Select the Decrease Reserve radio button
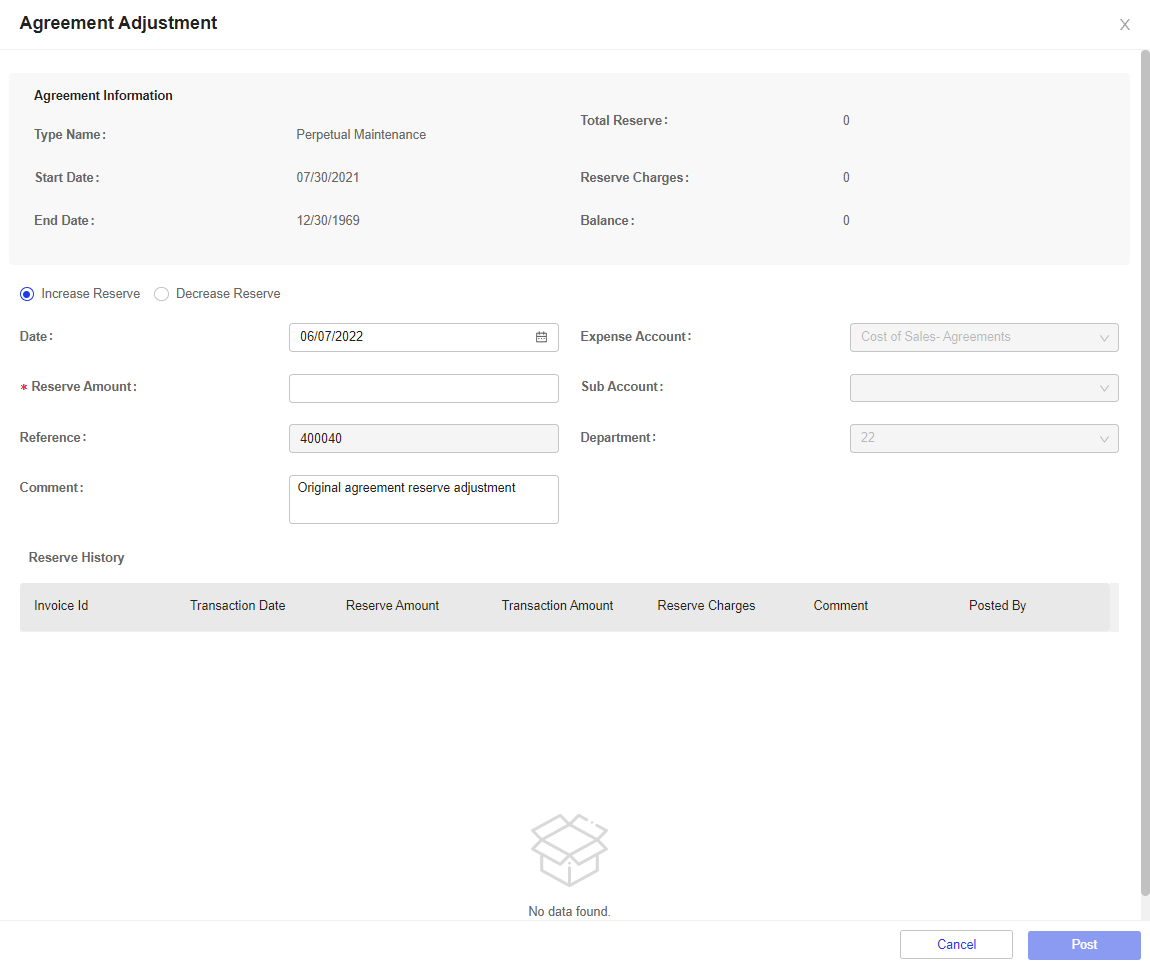This screenshot has width=1150, height=969. (161, 293)
